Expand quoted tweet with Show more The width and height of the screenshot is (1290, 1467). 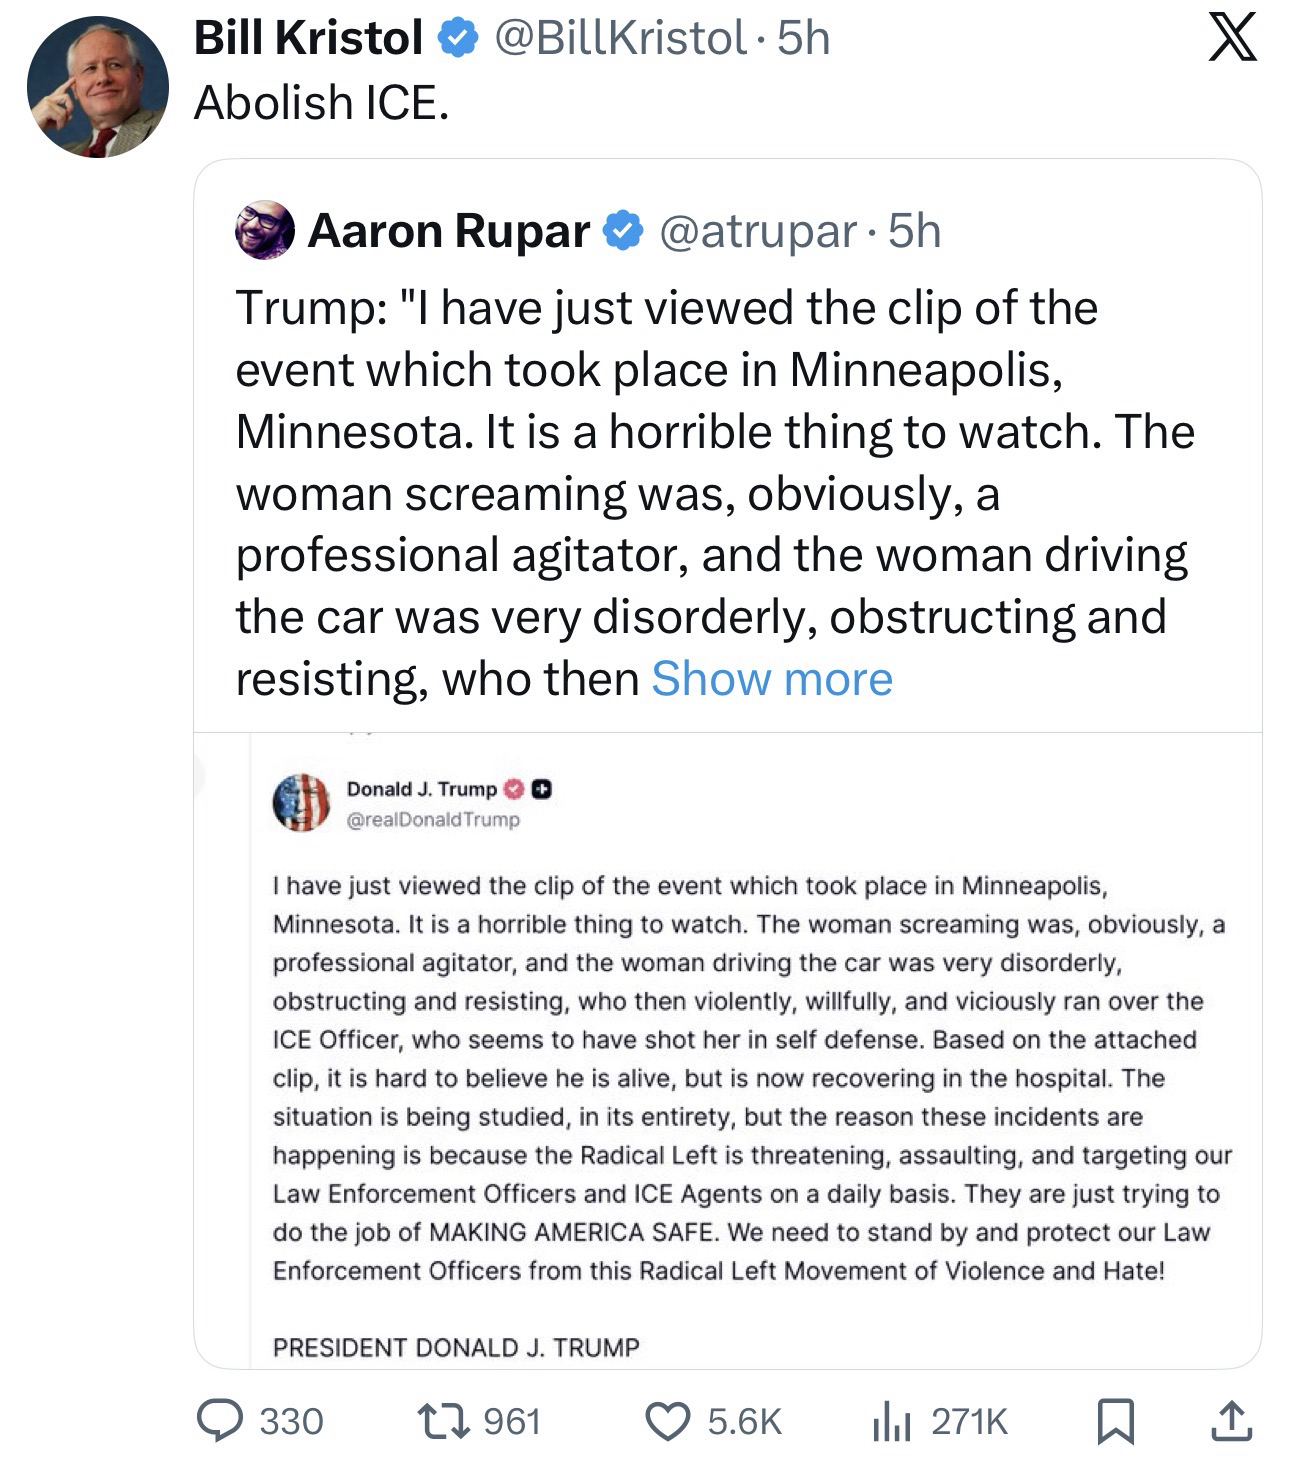tap(771, 679)
